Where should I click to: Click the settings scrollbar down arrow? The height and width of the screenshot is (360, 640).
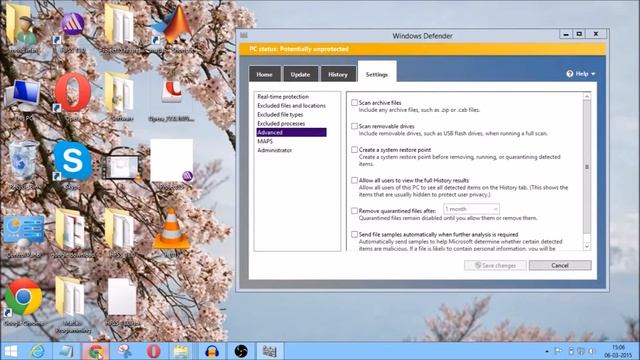point(587,246)
